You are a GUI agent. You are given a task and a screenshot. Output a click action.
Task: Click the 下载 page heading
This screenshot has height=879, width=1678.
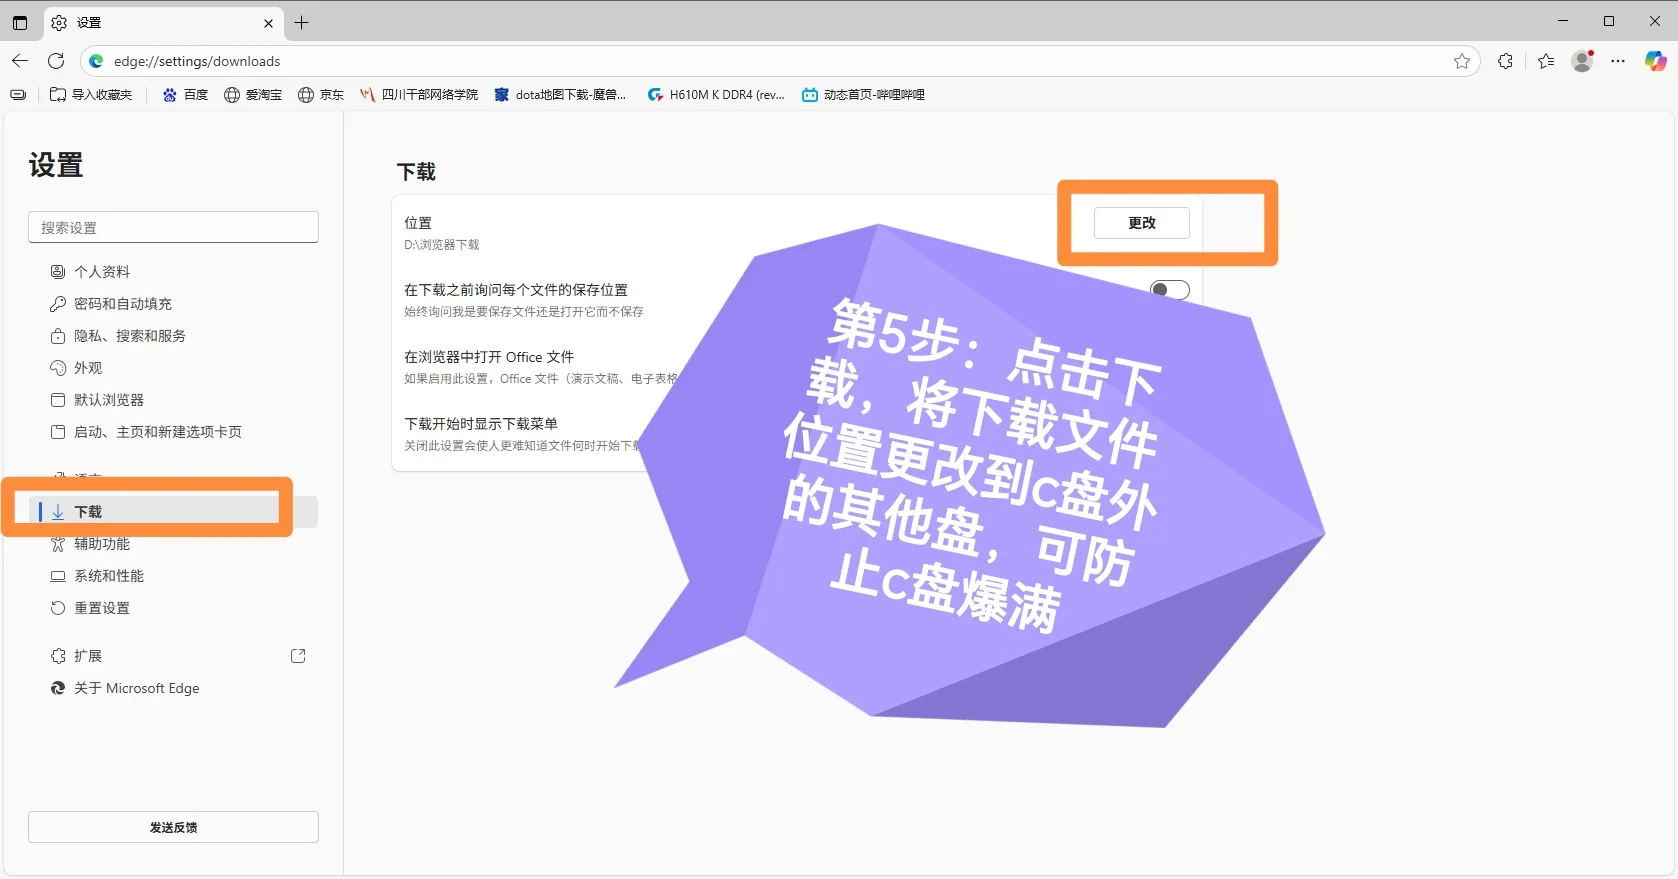(x=416, y=172)
